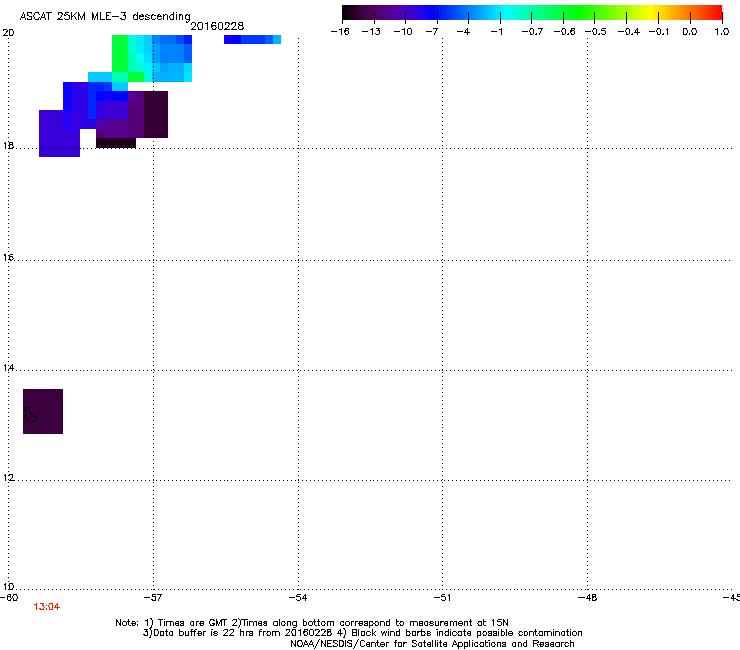This screenshot has height=650, width=740.
Task: Click the colorbar label -0.6
Action: tap(564, 32)
